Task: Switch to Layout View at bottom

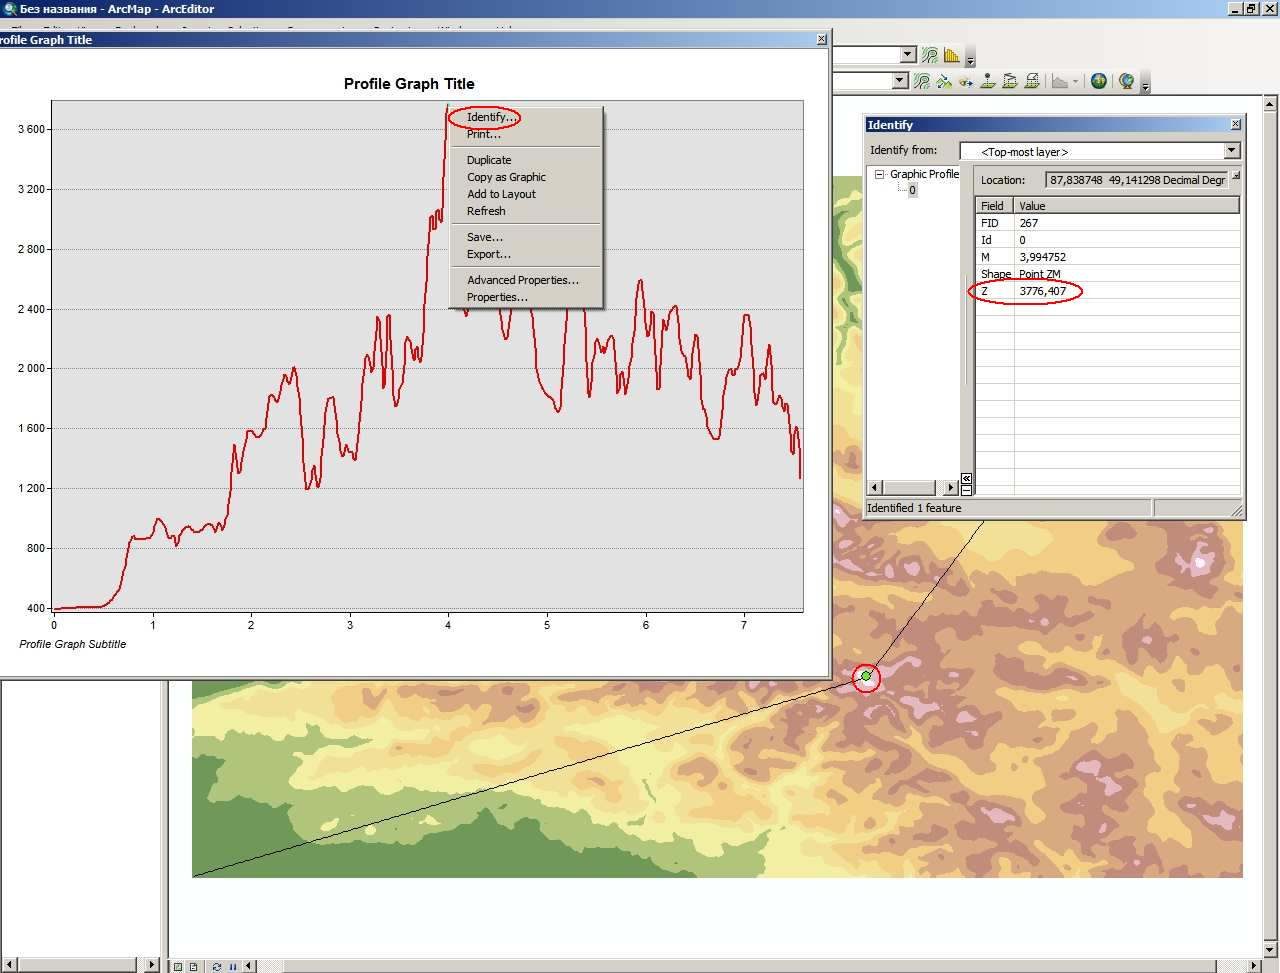Action: 193,966
